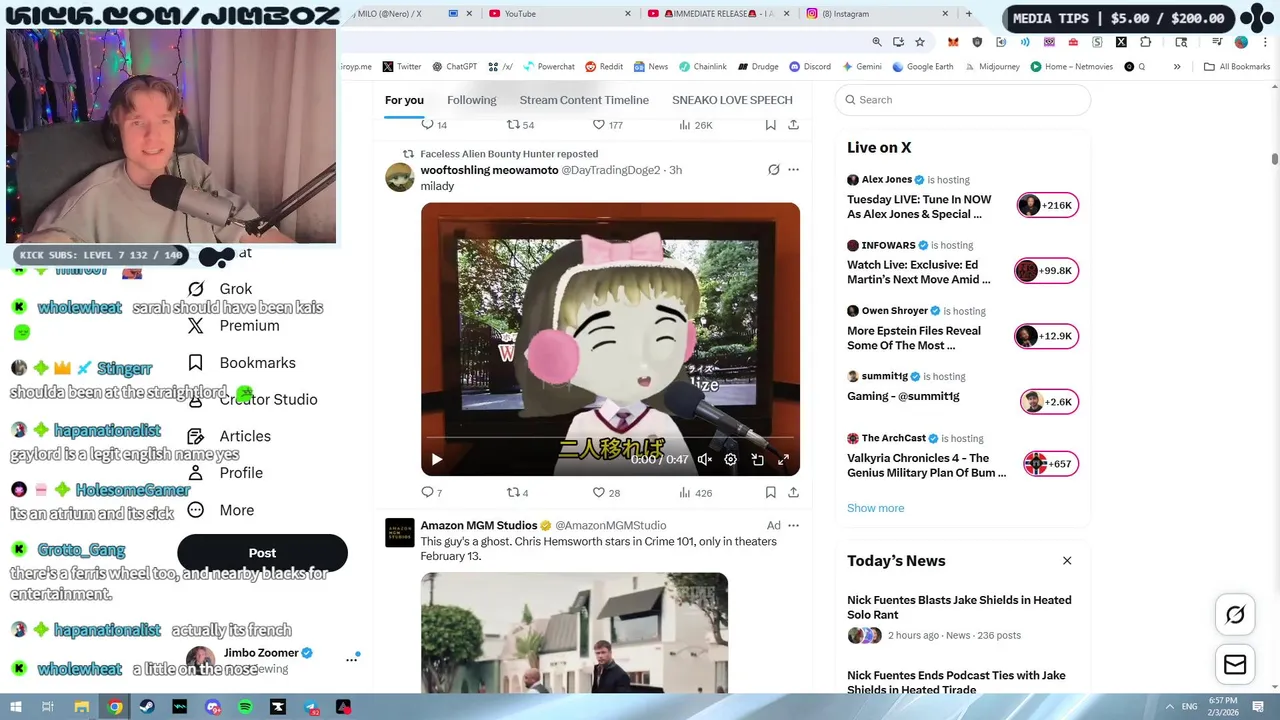
Task: Switch to the Following tab
Action: (x=472, y=100)
